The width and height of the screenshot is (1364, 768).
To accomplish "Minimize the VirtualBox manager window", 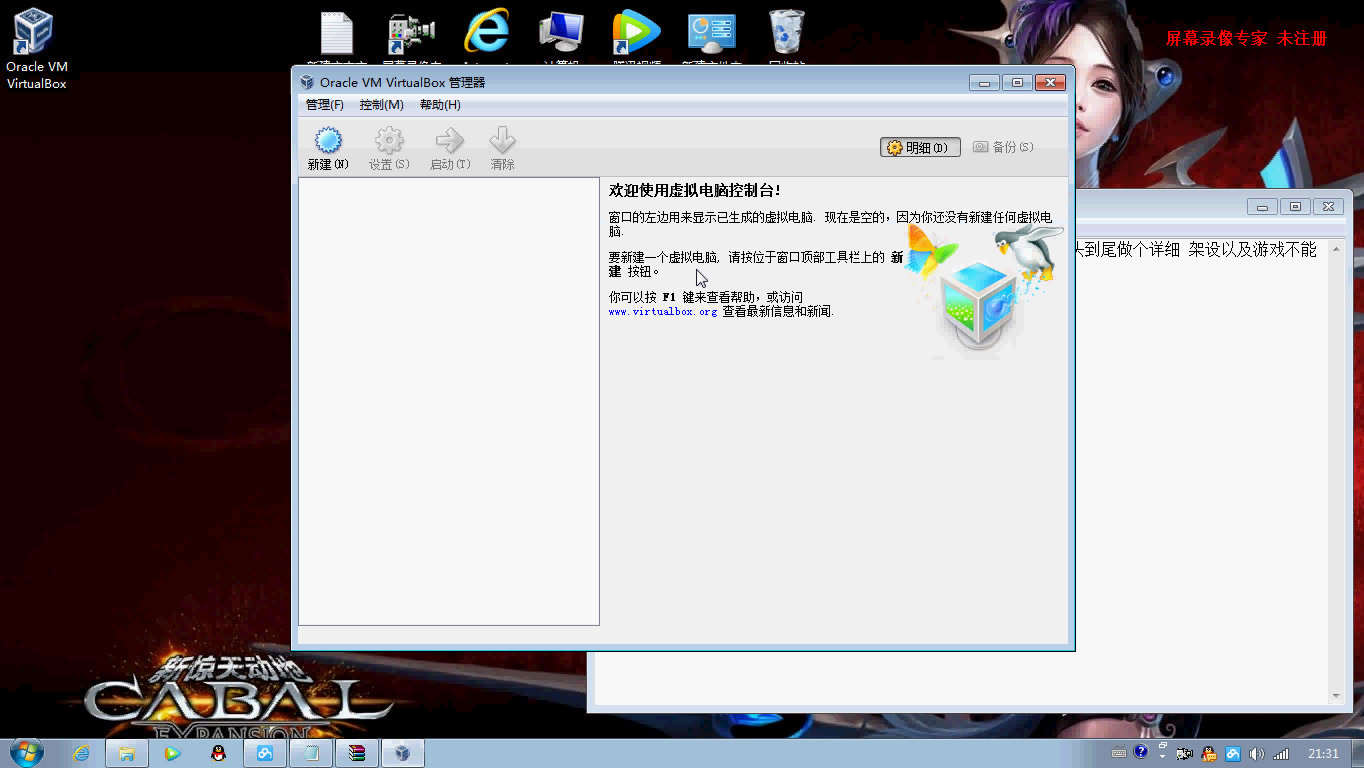I will tap(984, 83).
